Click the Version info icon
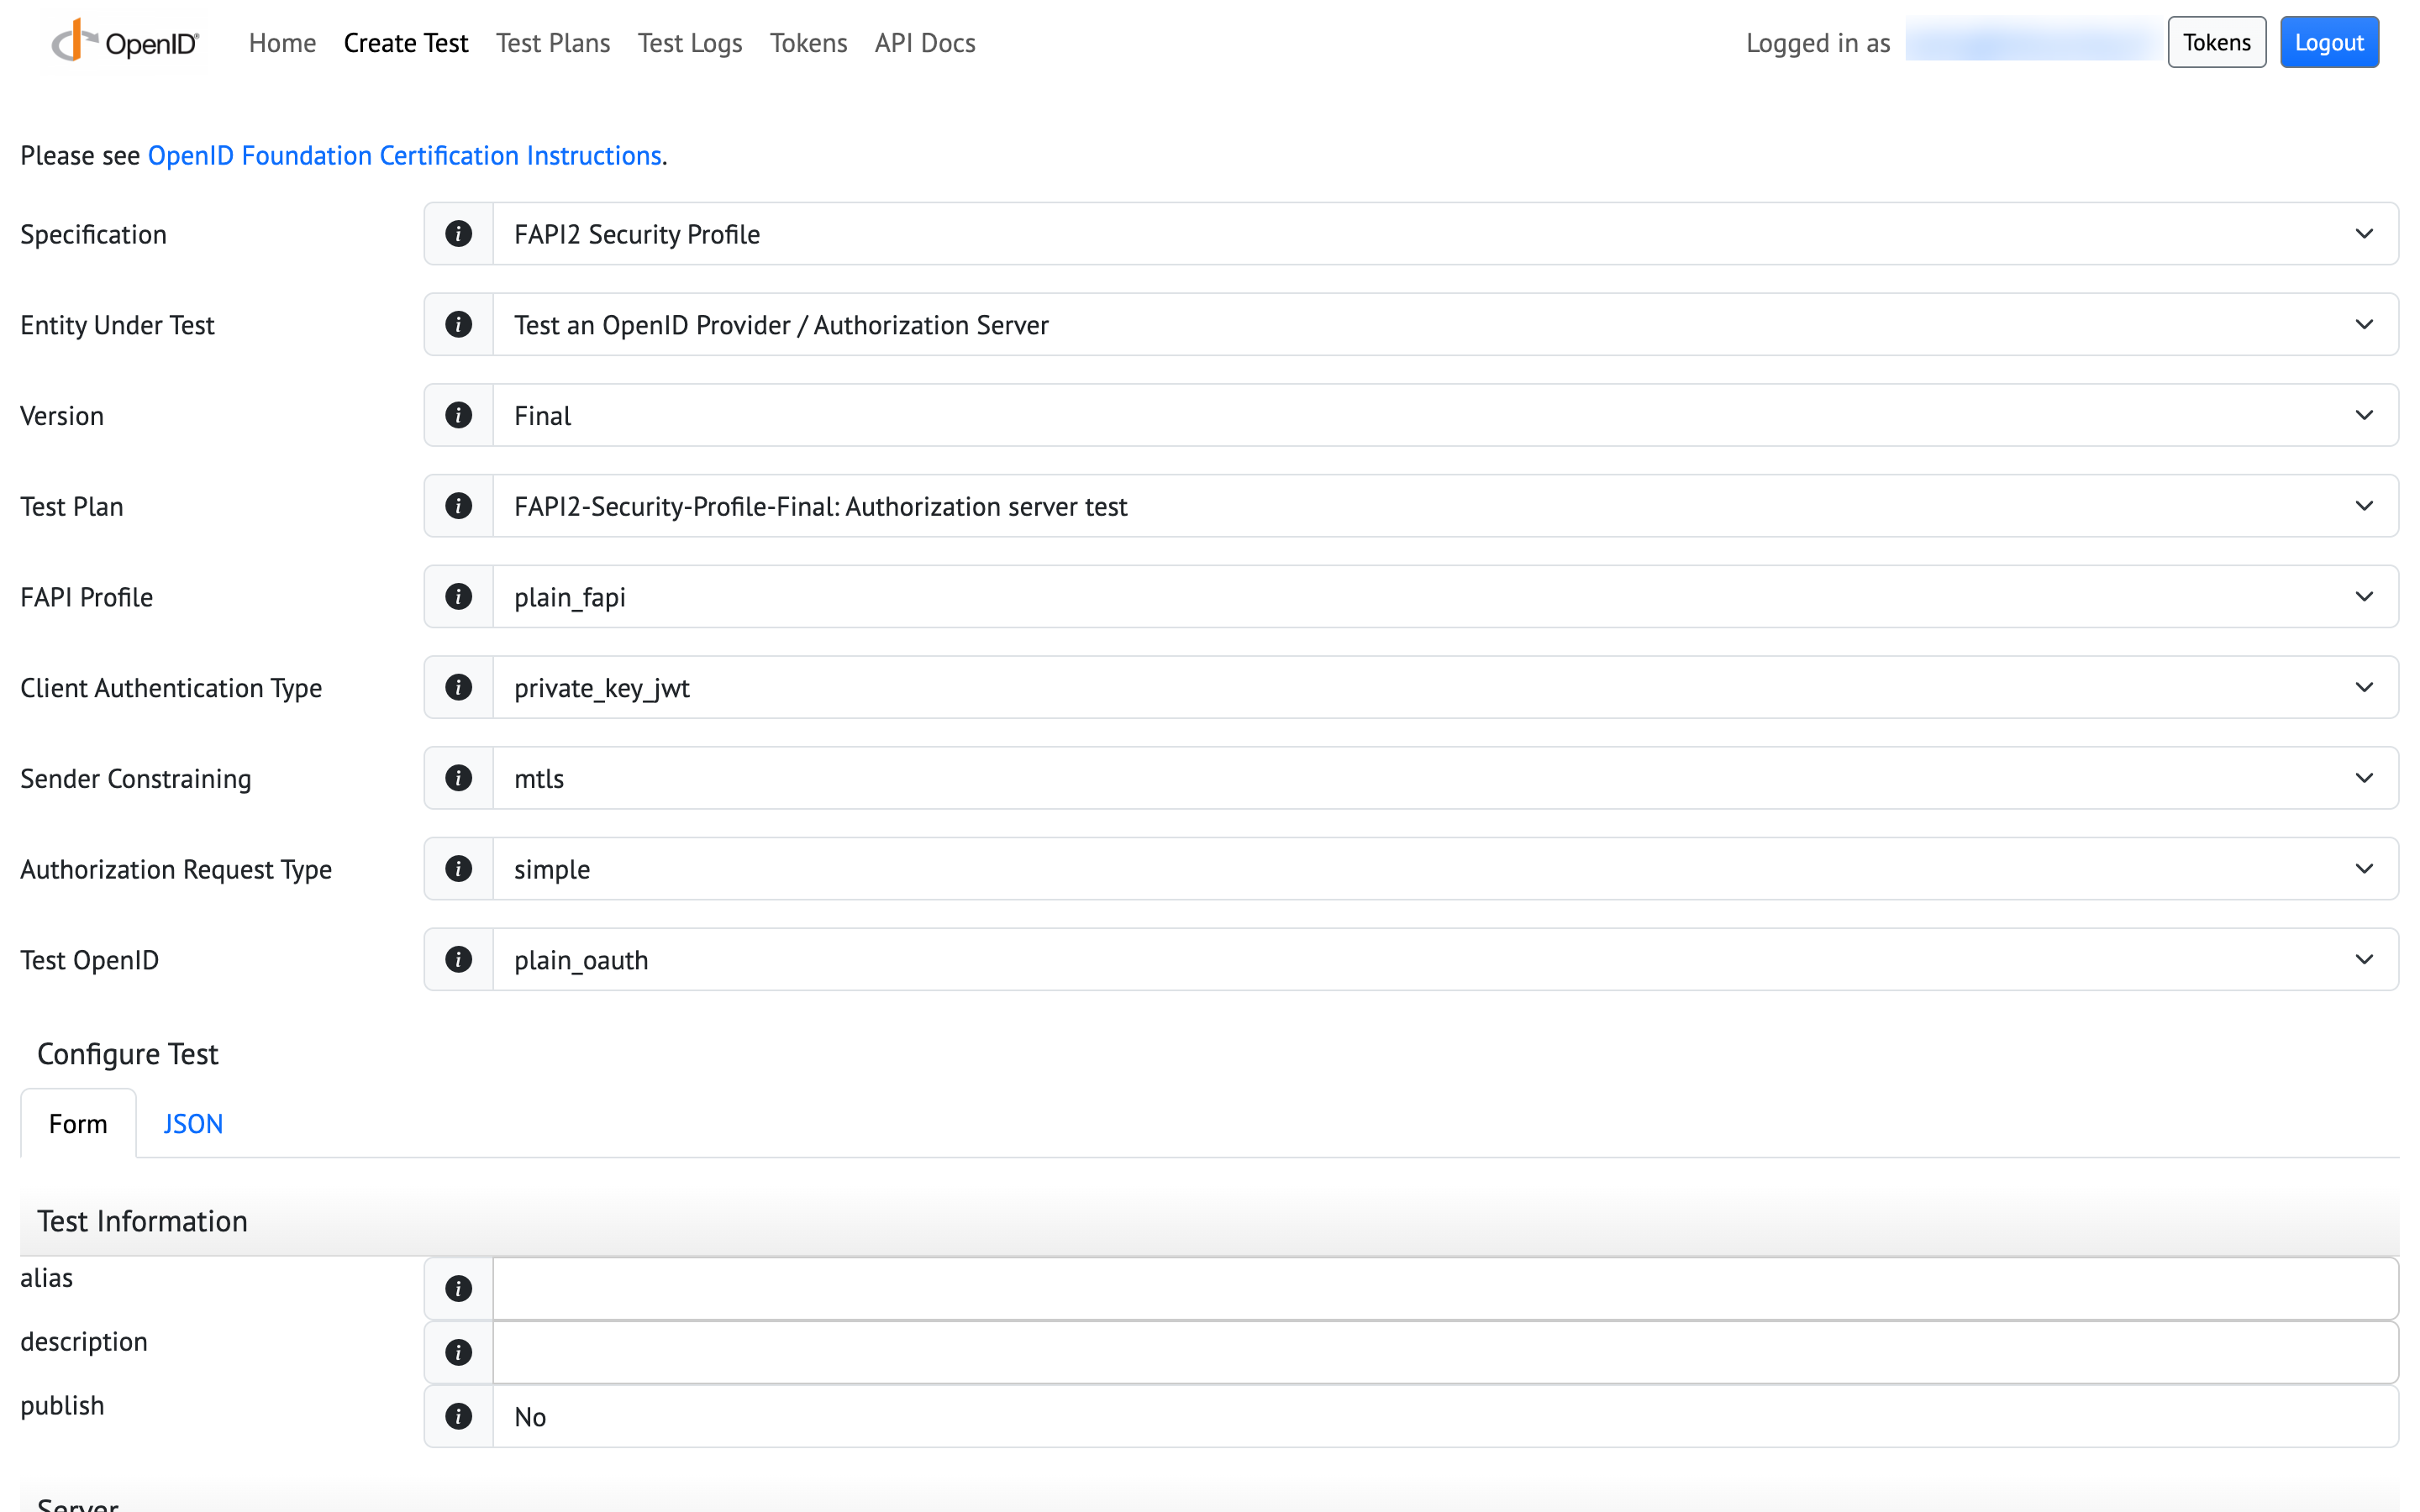Viewport: 2420px width, 1512px height. pyautogui.click(x=458, y=415)
